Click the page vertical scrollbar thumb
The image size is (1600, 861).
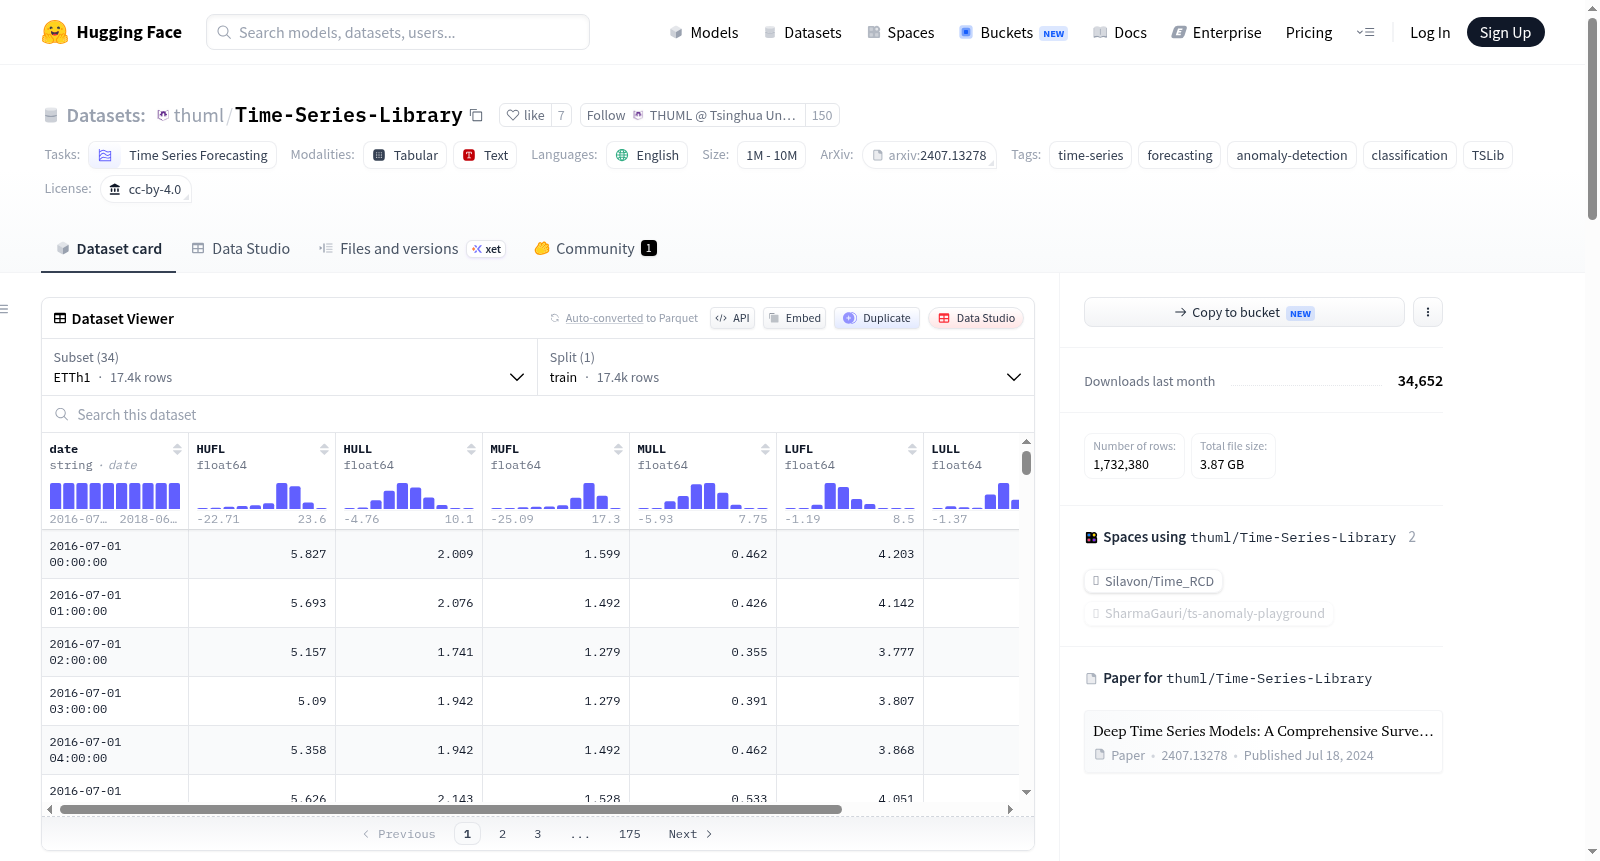[1592, 118]
